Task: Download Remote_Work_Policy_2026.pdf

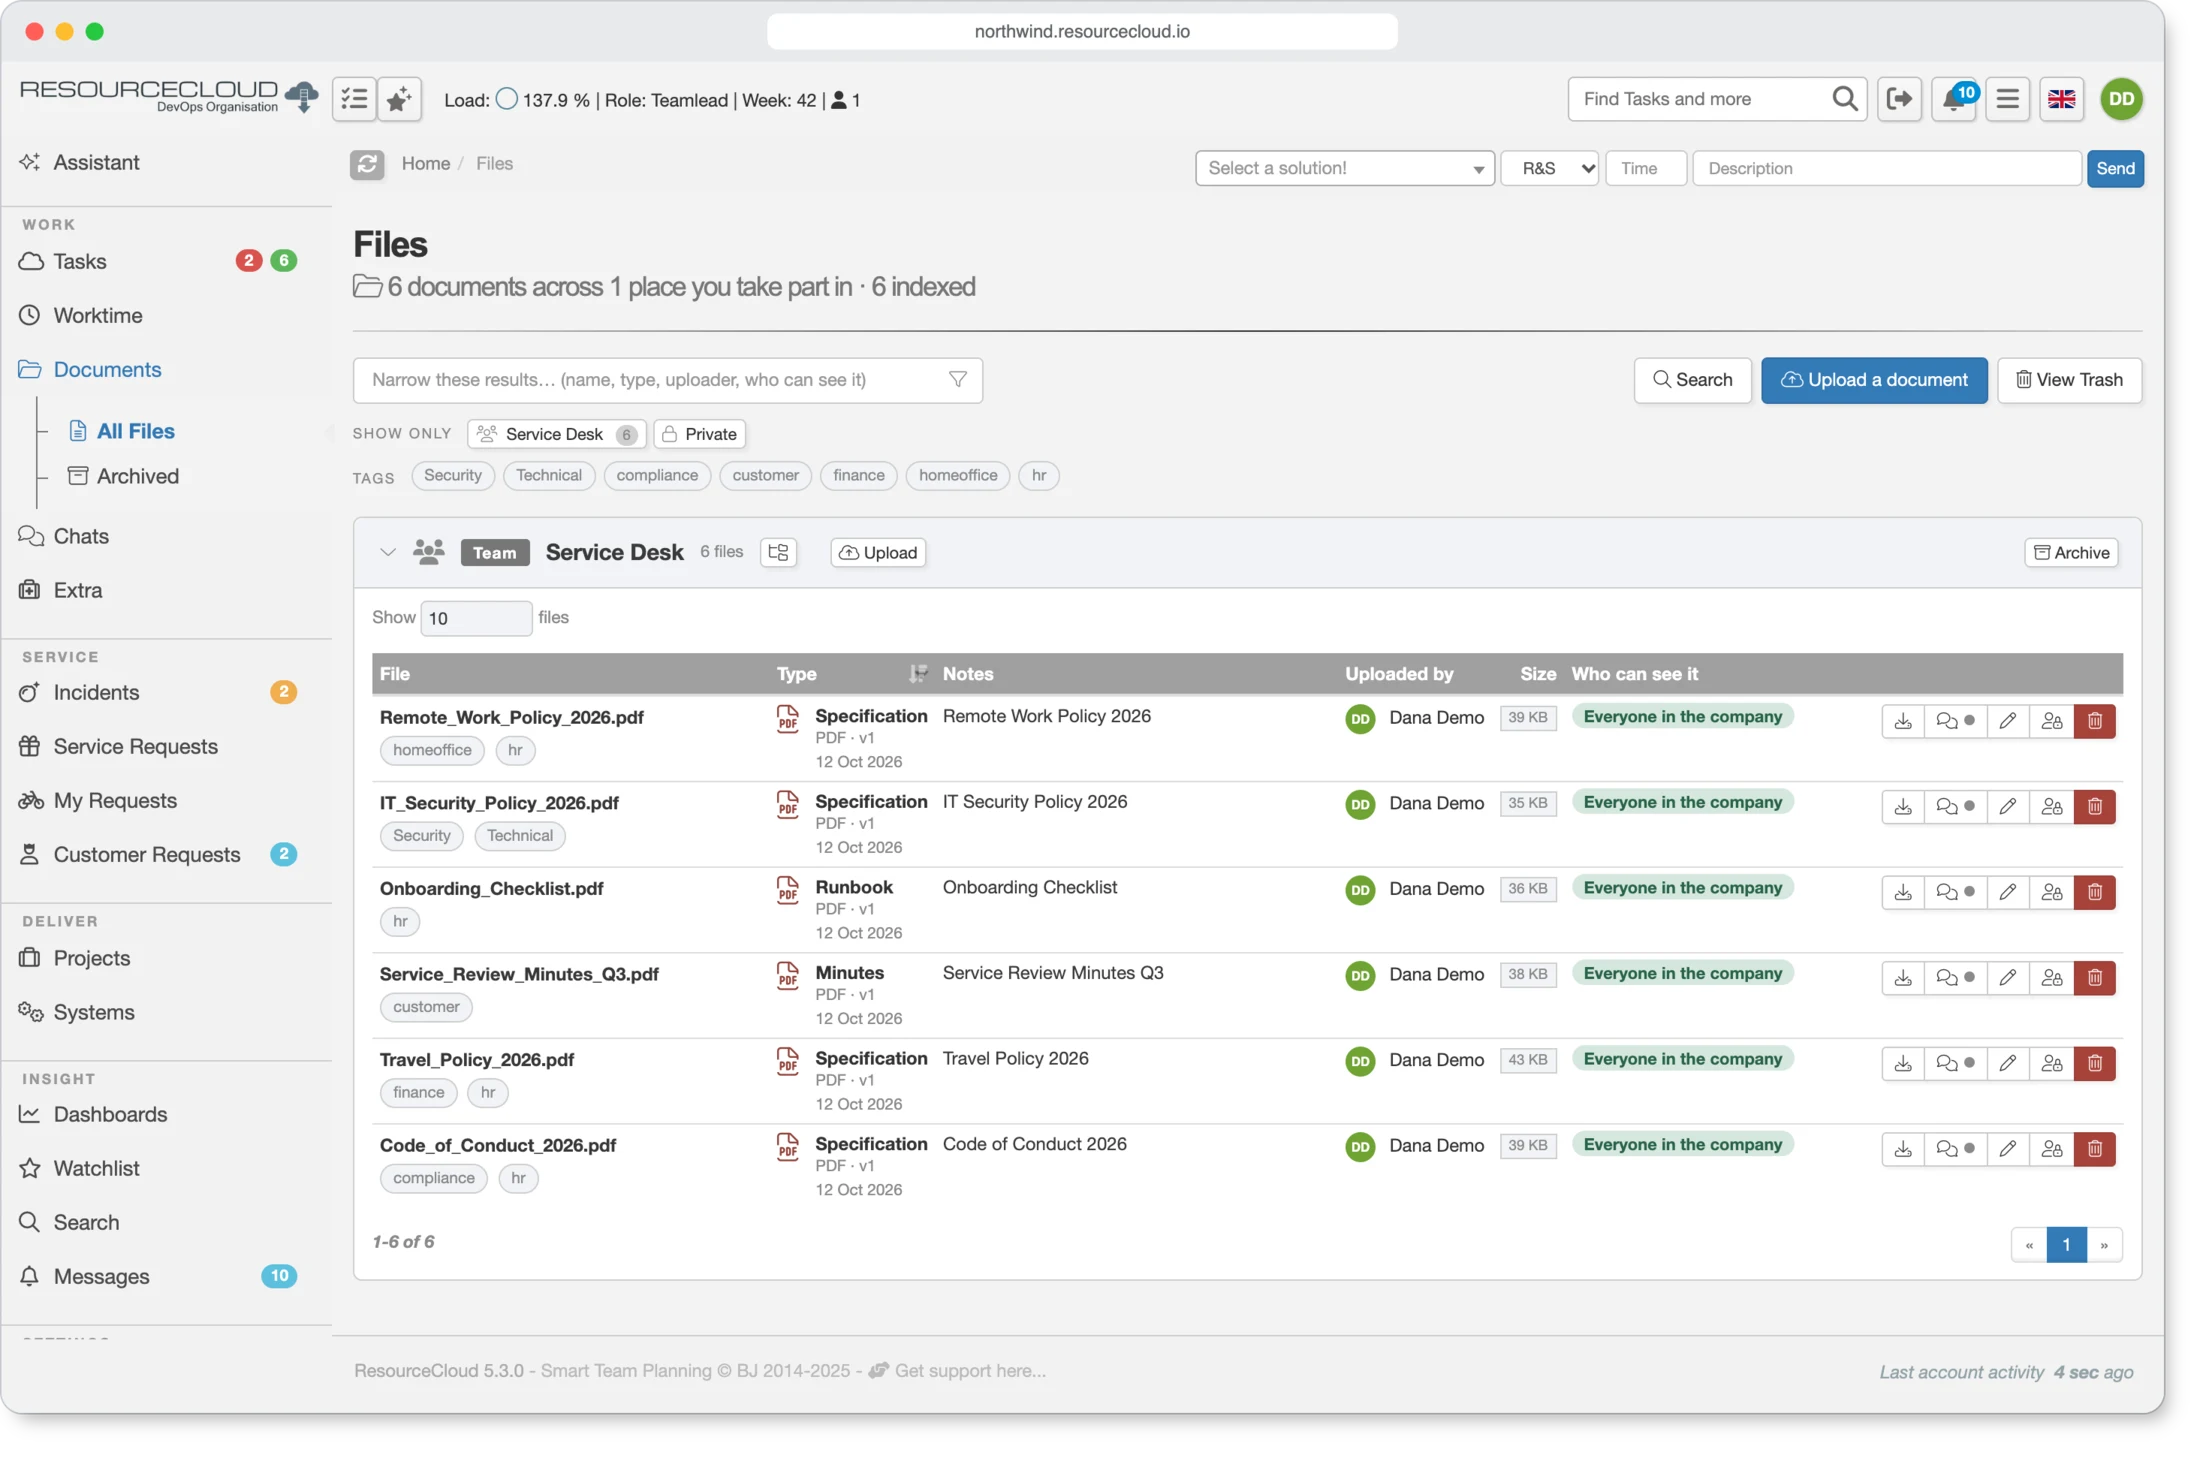Action: pos(1903,721)
